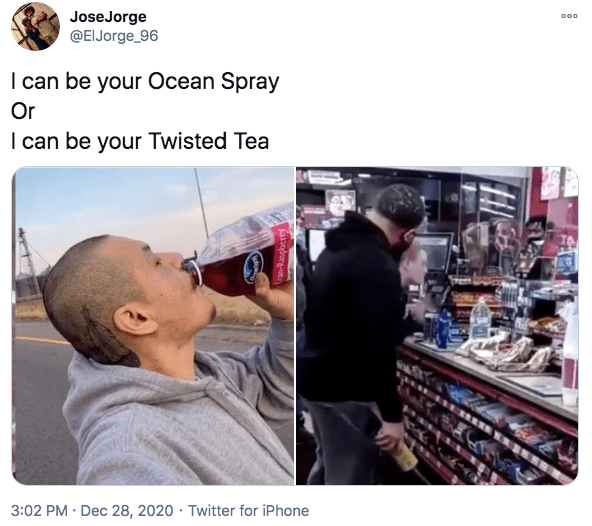The image size is (592, 526).
Task: Open the three-dot more options menu
Action: pyautogui.click(x=569, y=16)
